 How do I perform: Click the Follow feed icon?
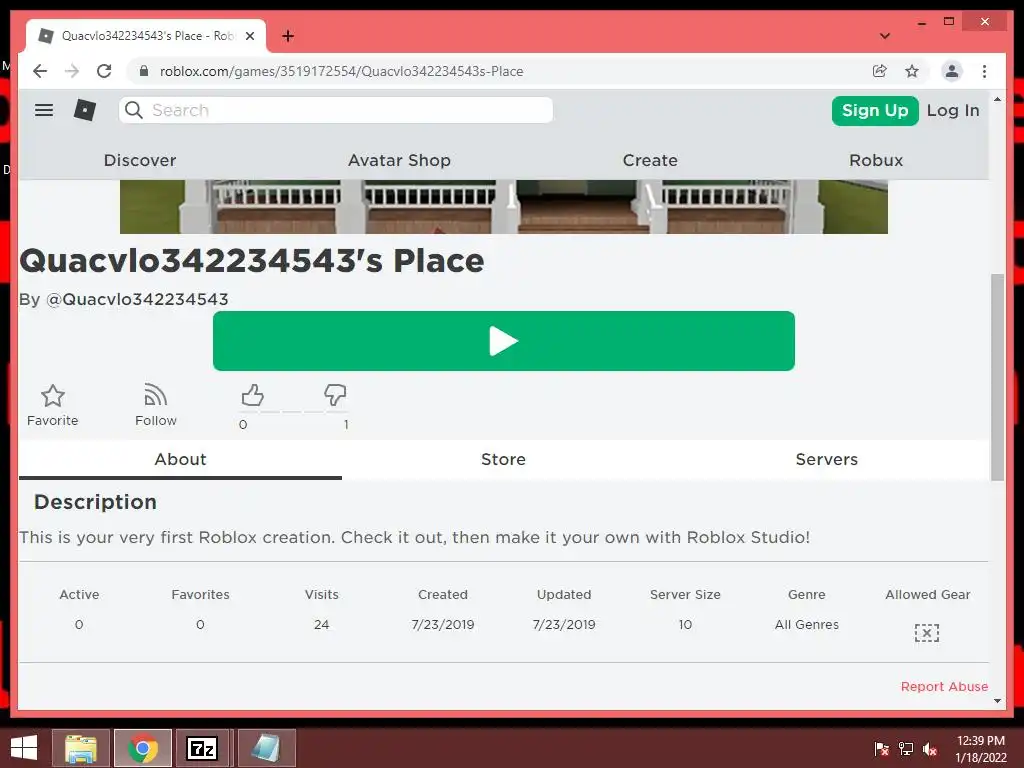point(155,395)
